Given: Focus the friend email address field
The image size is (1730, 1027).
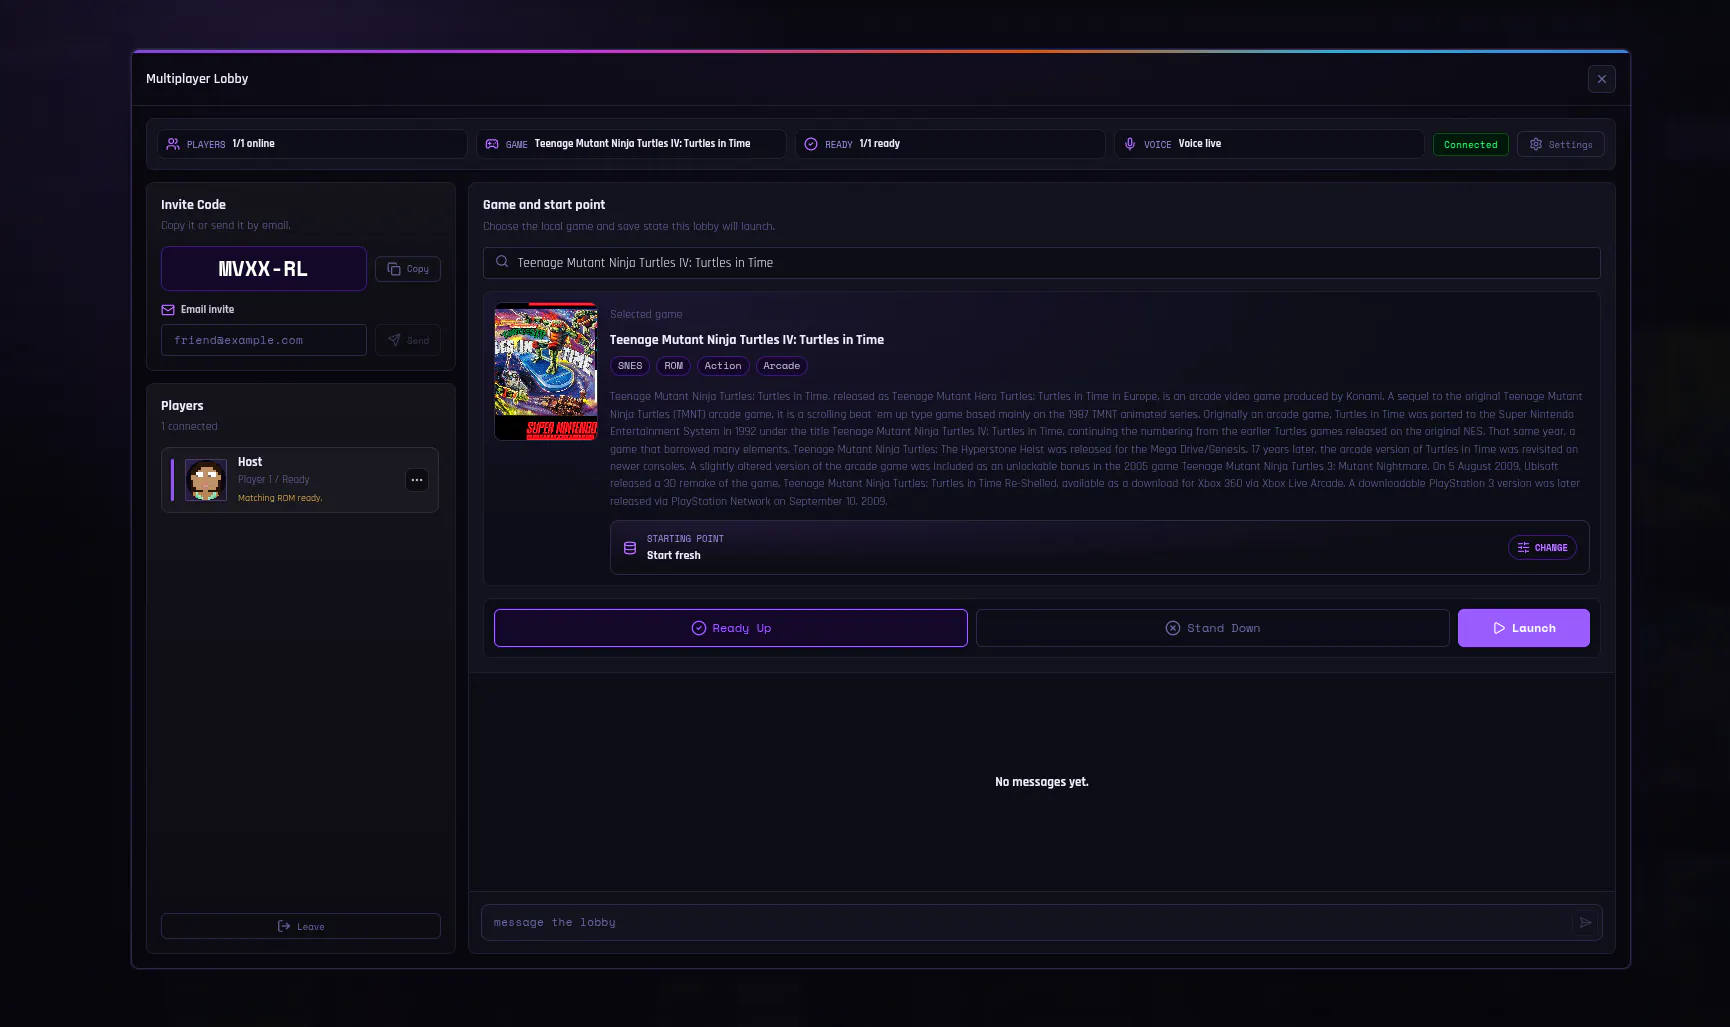Looking at the screenshot, I should pos(263,340).
